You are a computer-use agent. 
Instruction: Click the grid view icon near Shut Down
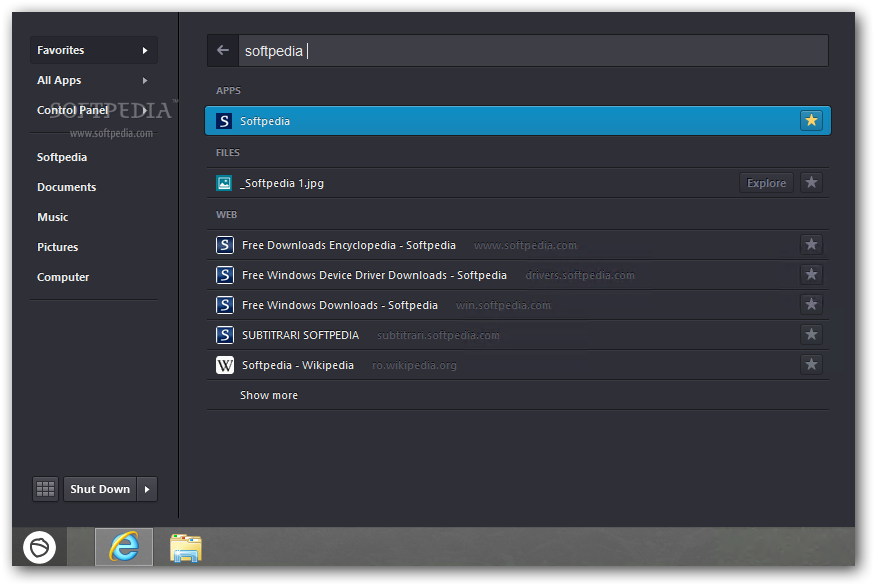(45, 489)
